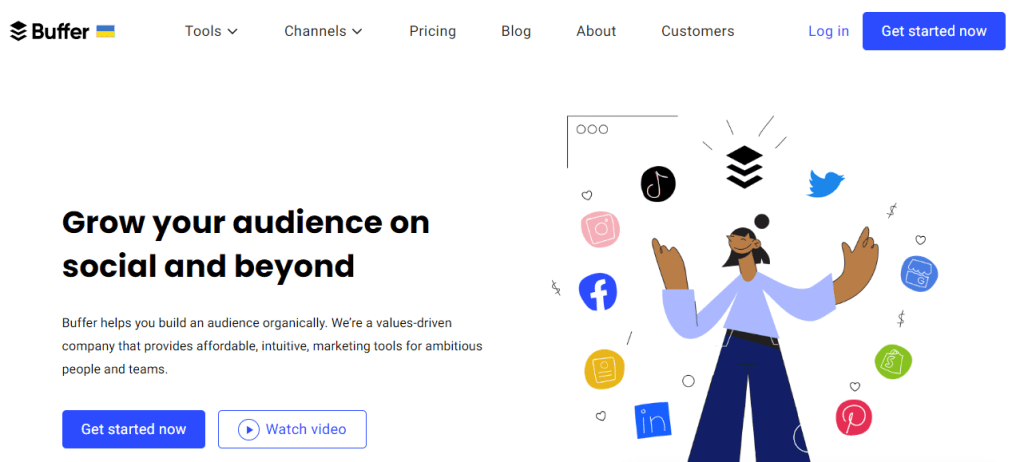The image size is (1024, 462).
Task: Go to the Blog page
Action: [x=516, y=31]
